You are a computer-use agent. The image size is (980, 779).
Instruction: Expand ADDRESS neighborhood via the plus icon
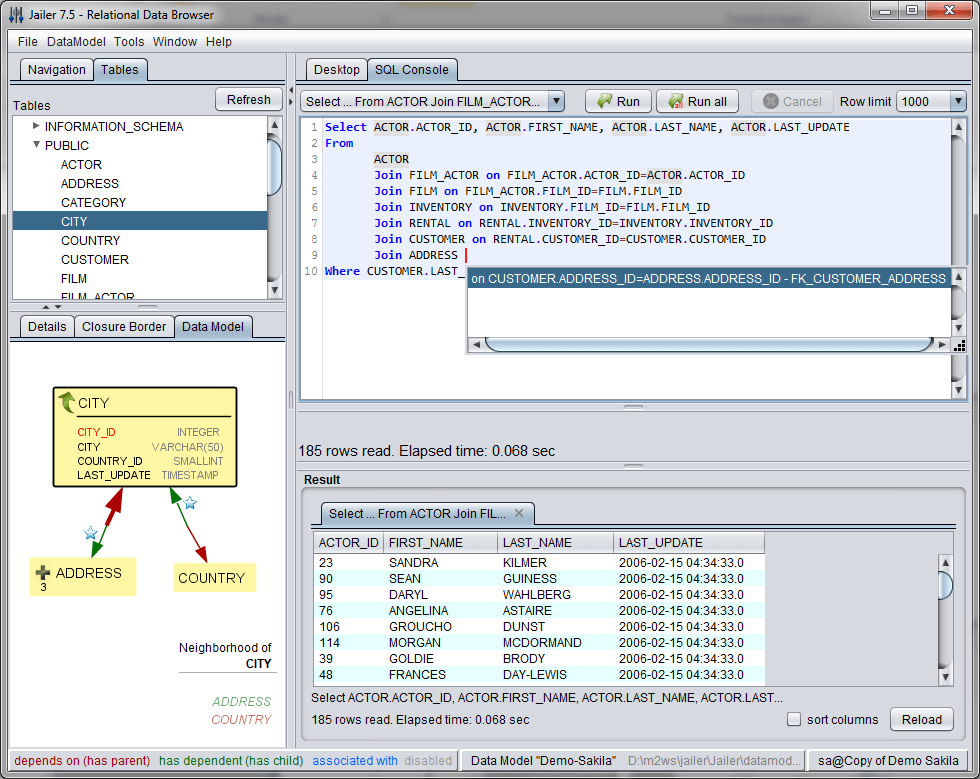click(42, 572)
